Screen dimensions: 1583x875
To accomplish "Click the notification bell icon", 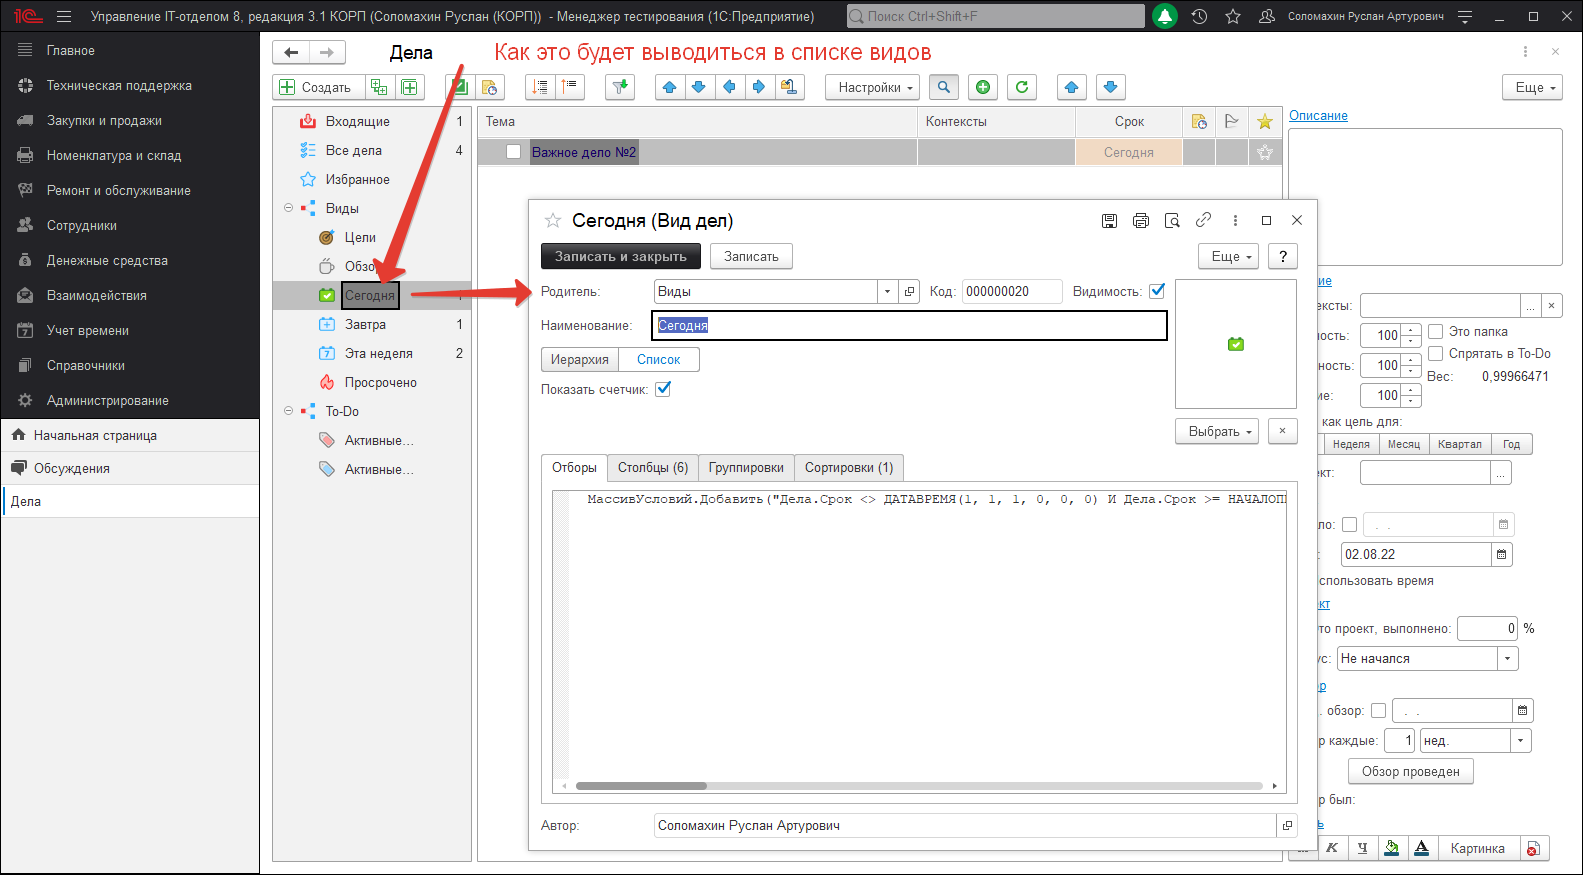I will [1165, 16].
